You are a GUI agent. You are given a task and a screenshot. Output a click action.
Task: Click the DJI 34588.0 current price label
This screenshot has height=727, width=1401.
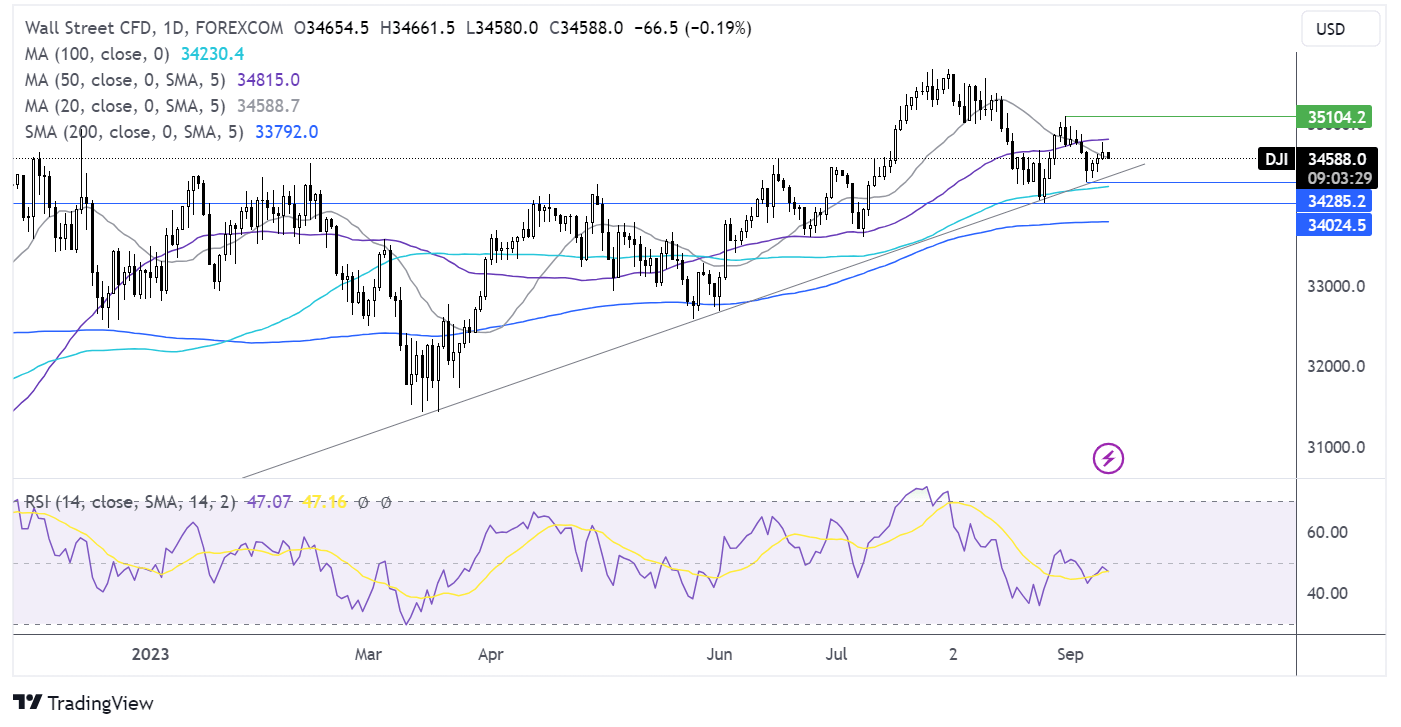pos(1318,158)
